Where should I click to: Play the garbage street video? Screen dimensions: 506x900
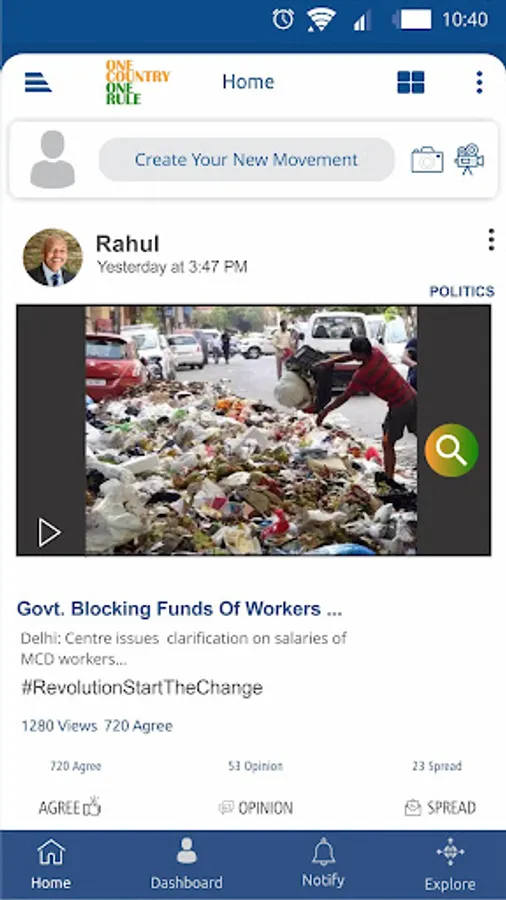pyautogui.click(x=49, y=533)
